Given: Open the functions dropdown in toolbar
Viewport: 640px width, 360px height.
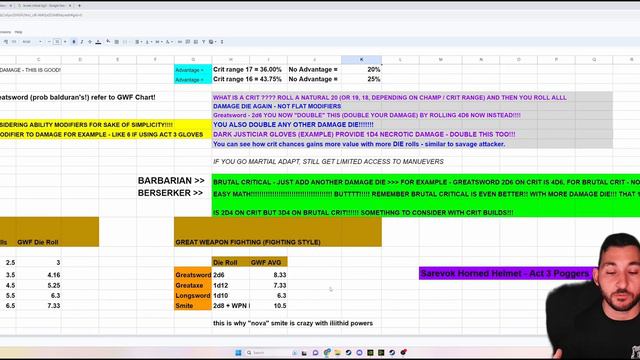Looking at the screenshot, I should click(212, 42).
